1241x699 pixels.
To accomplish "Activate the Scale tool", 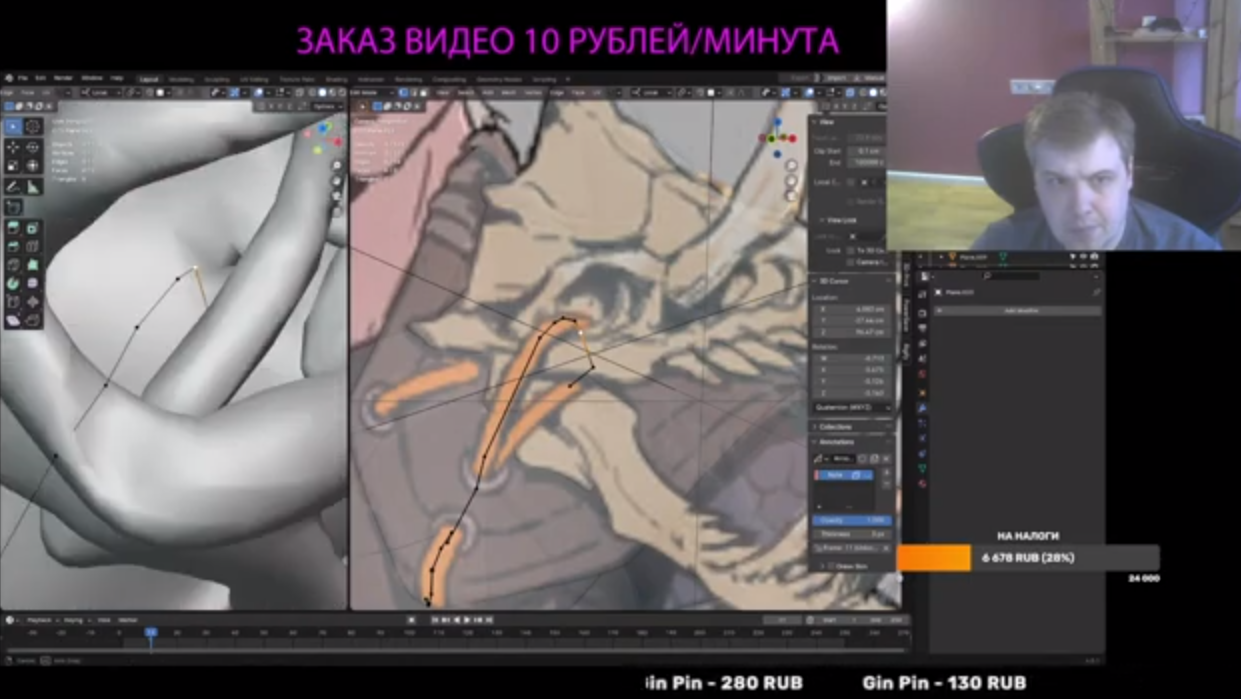I will click(x=13, y=165).
